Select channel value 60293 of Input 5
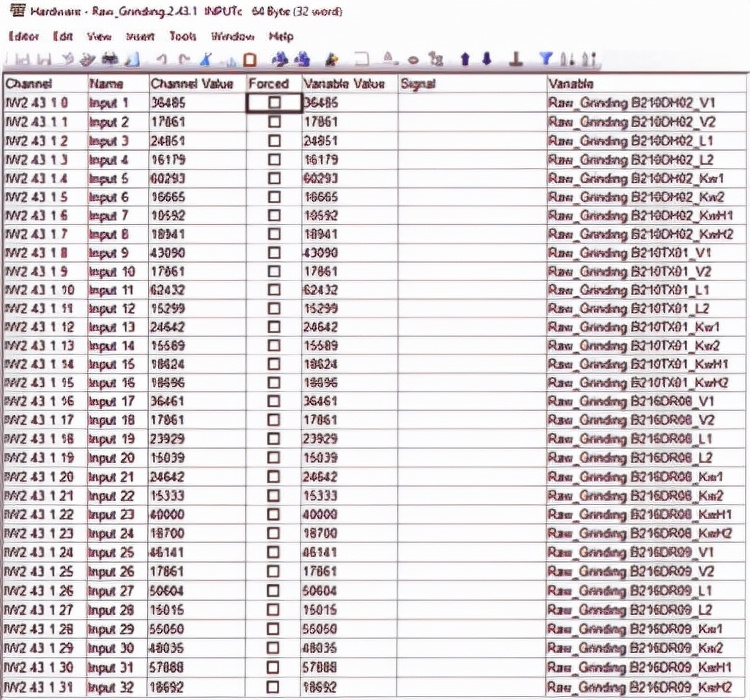750x700 pixels. click(x=198, y=178)
